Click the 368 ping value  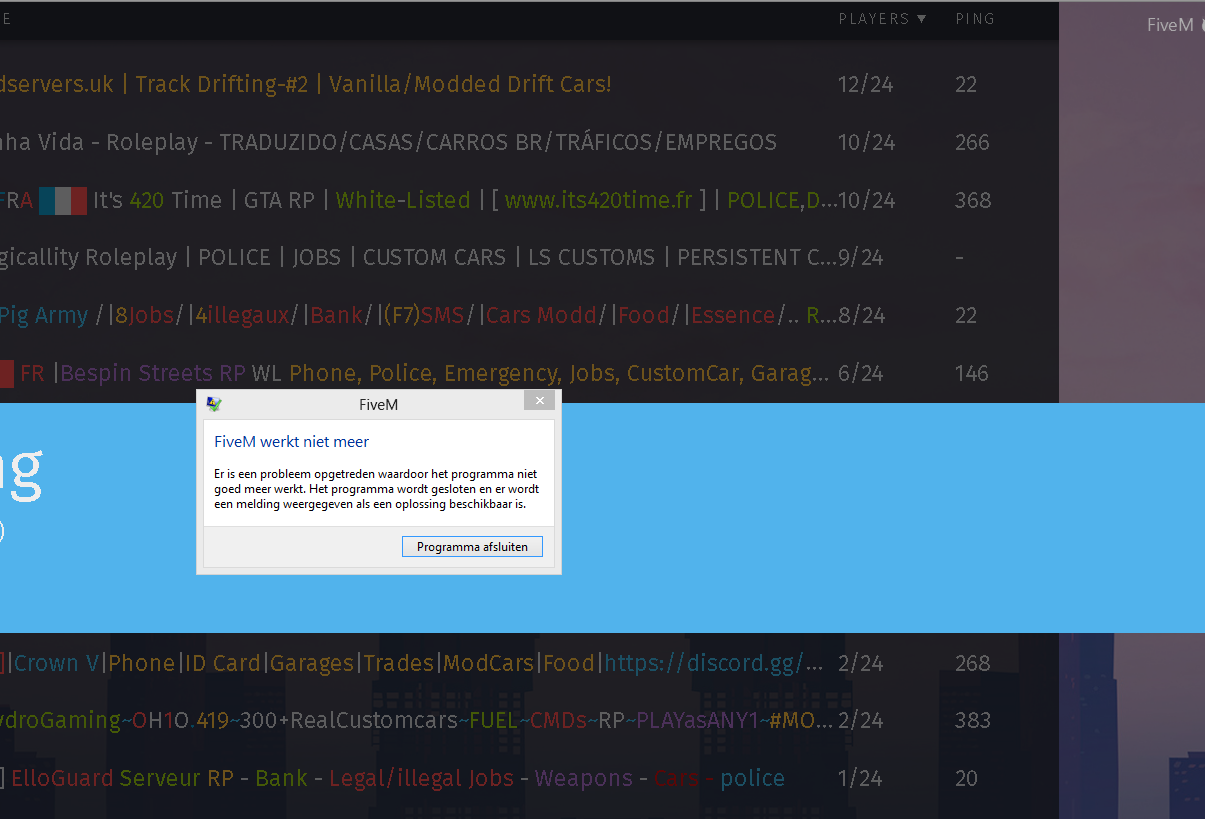click(x=973, y=200)
